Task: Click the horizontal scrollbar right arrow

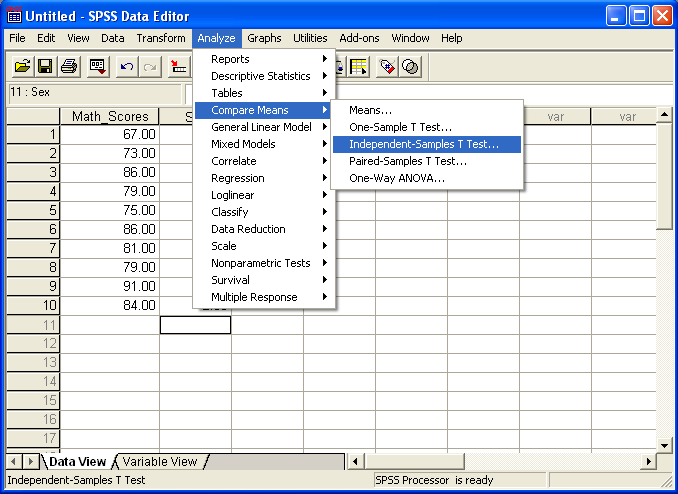Action: 648,462
